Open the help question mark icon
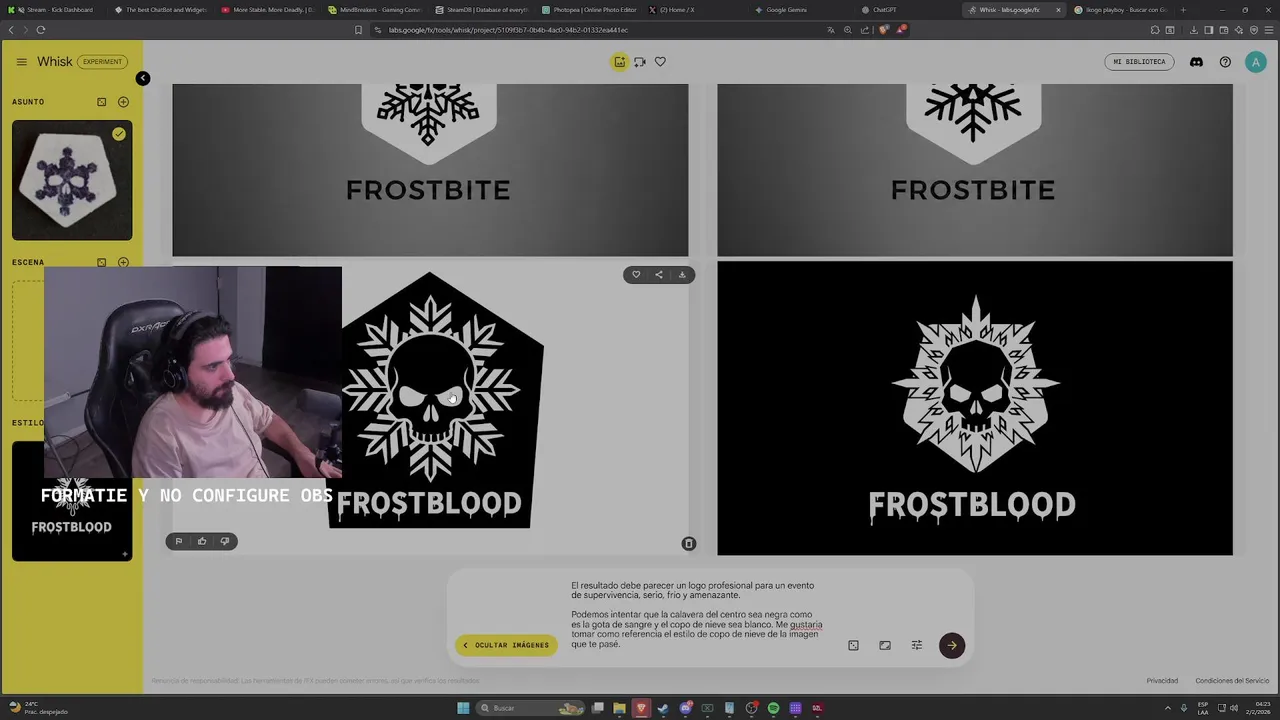The image size is (1280, 720). [x=1225, y=62]
